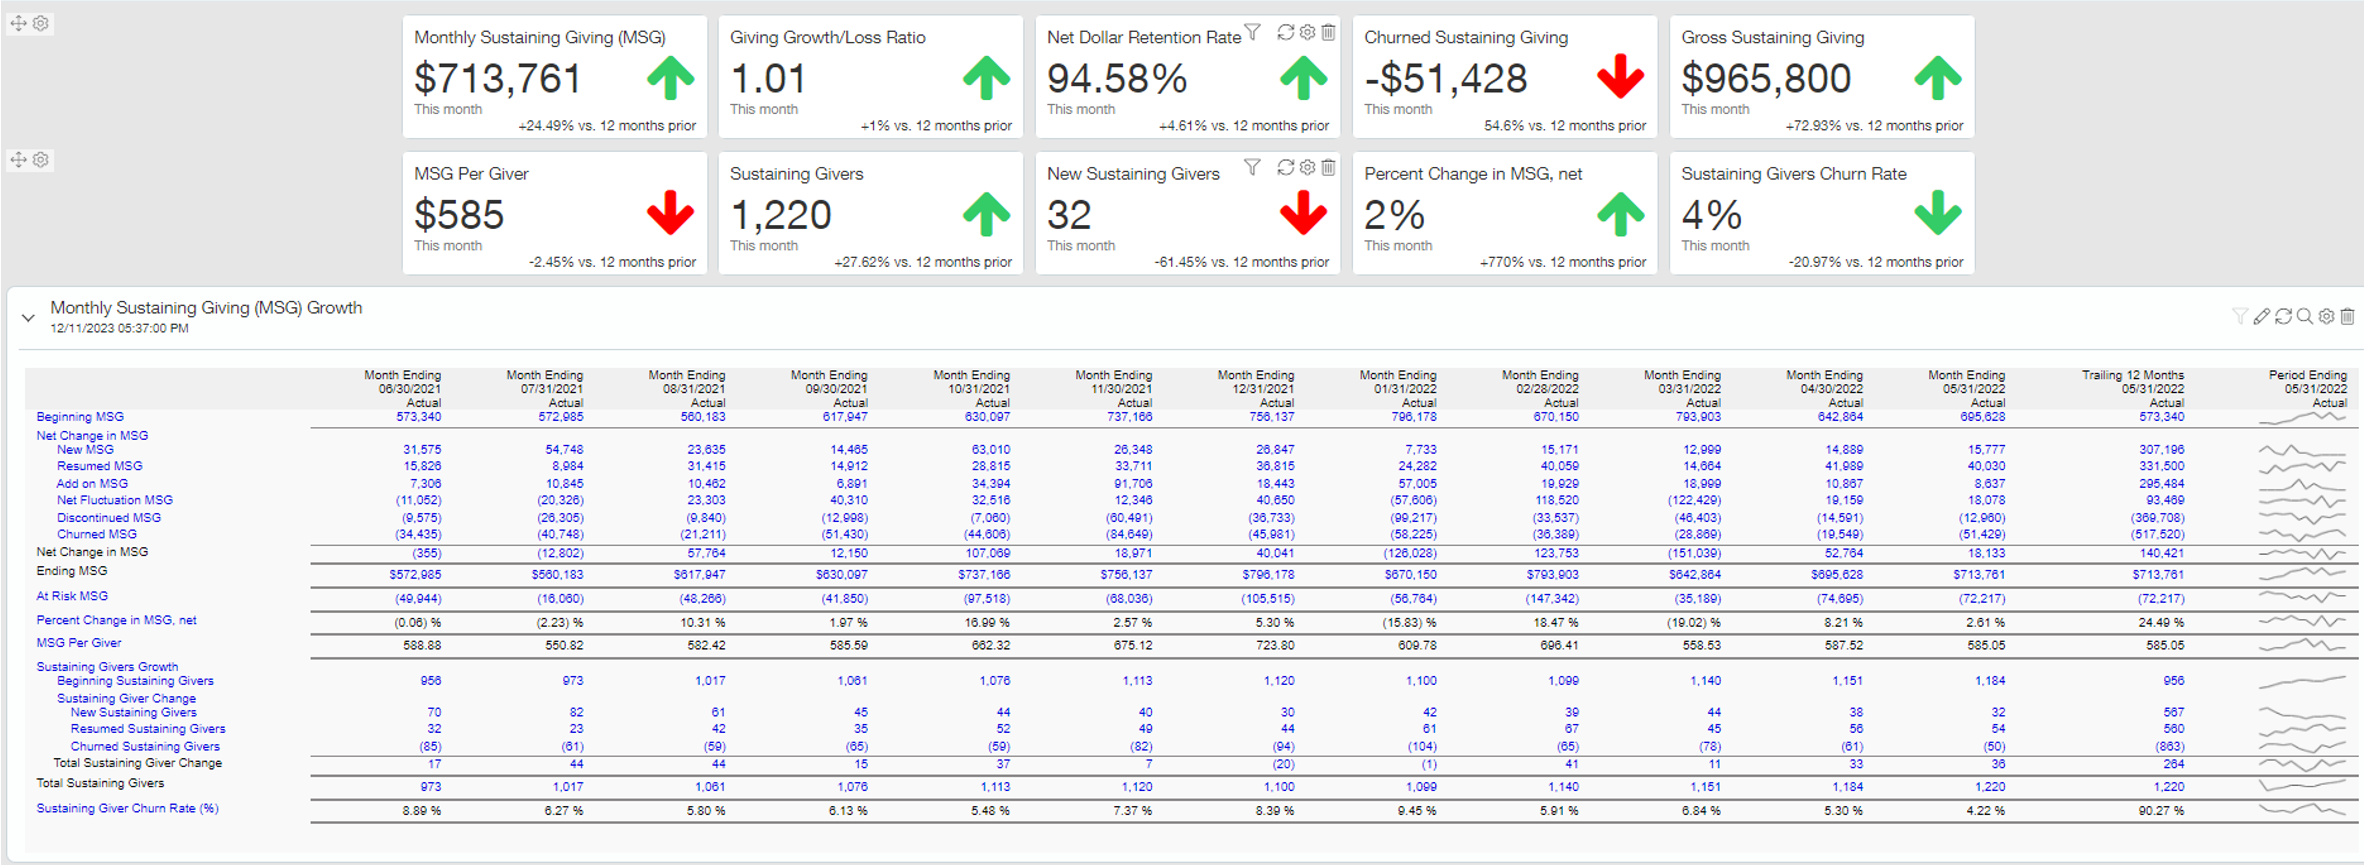This screenshot has height=865, width=2364.
Task: Open gear settings for the second card row
Action: point(41,160)
